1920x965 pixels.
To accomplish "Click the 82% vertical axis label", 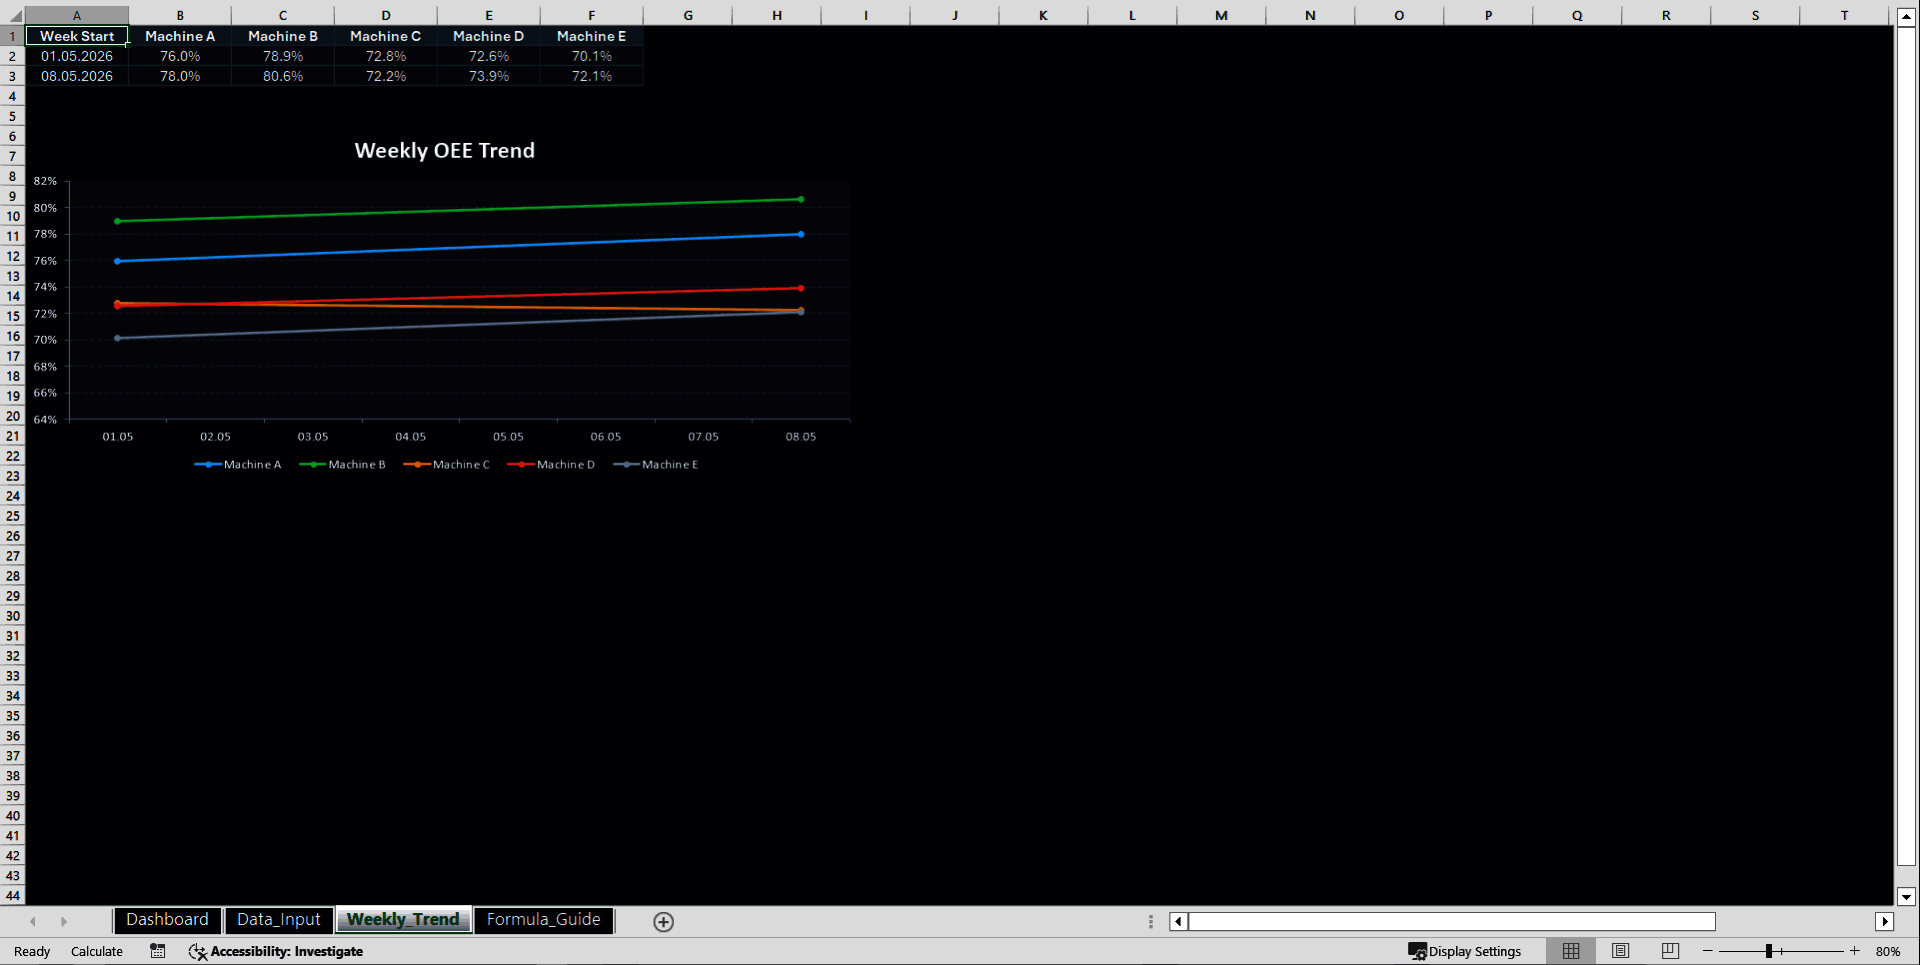I will click(x=45, y=181).
